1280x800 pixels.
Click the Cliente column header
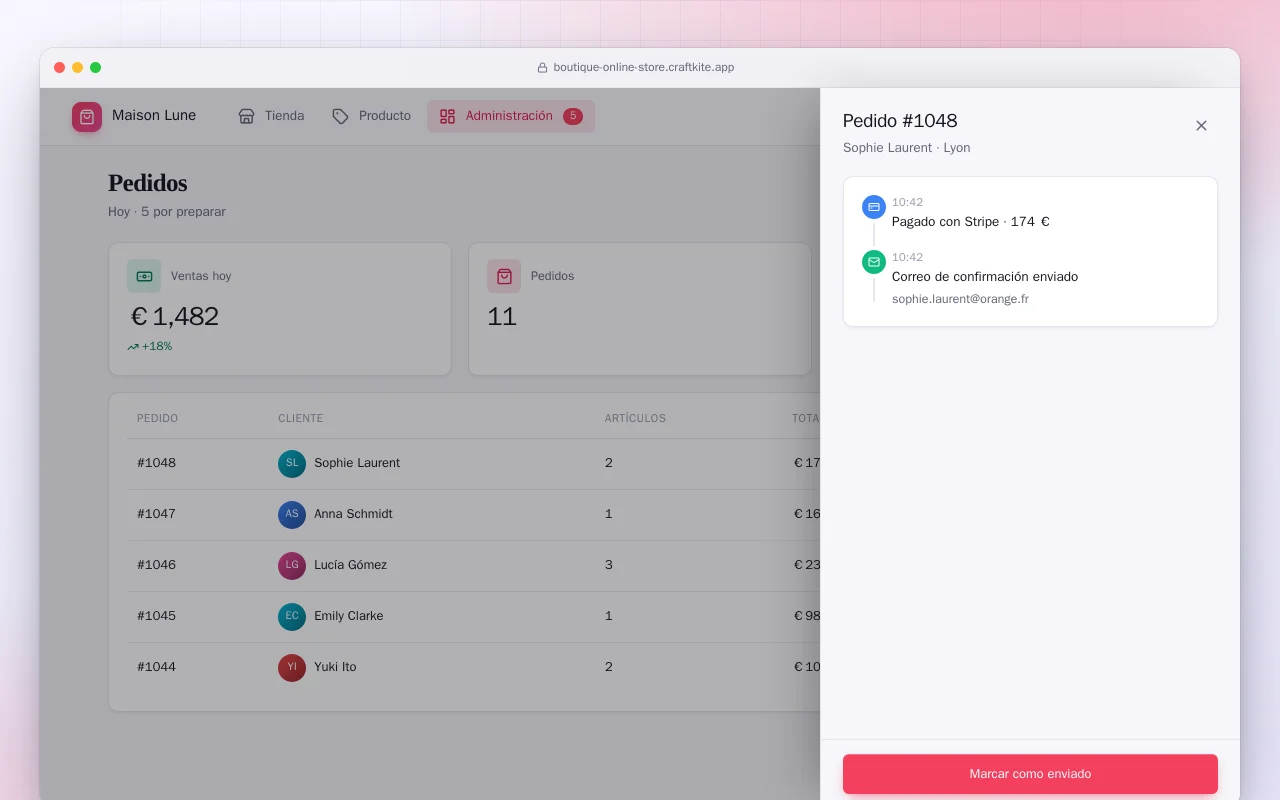point(301,418)
